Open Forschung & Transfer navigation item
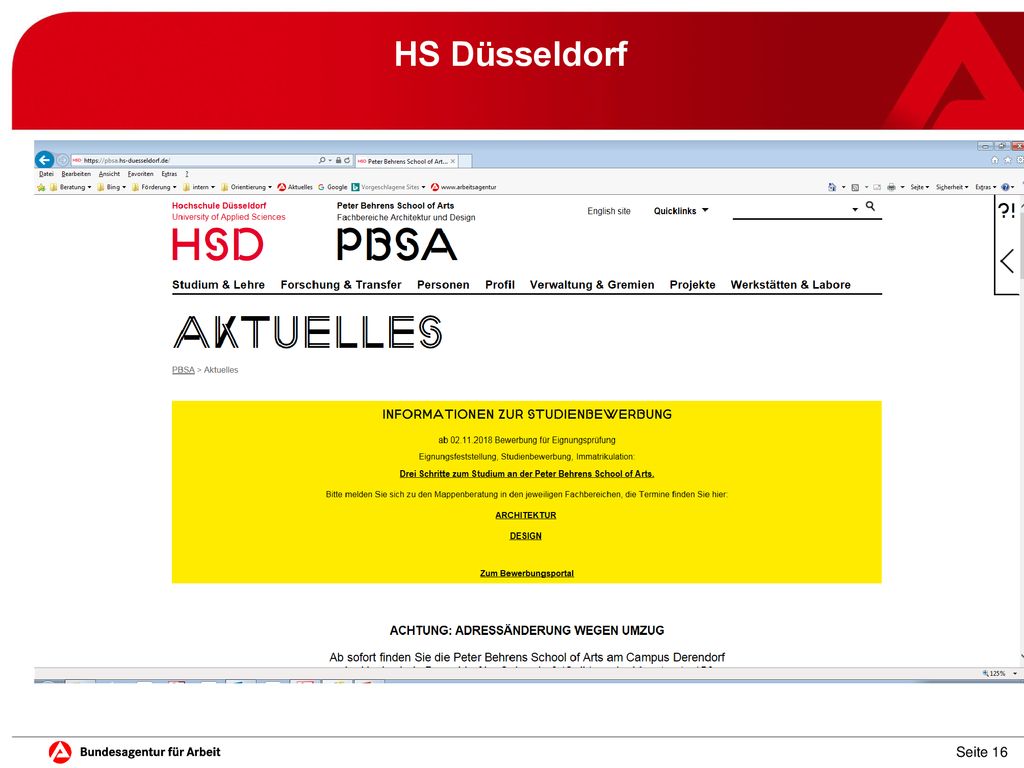The height and width of the screenshot is (768, 1024). point(341,285)
